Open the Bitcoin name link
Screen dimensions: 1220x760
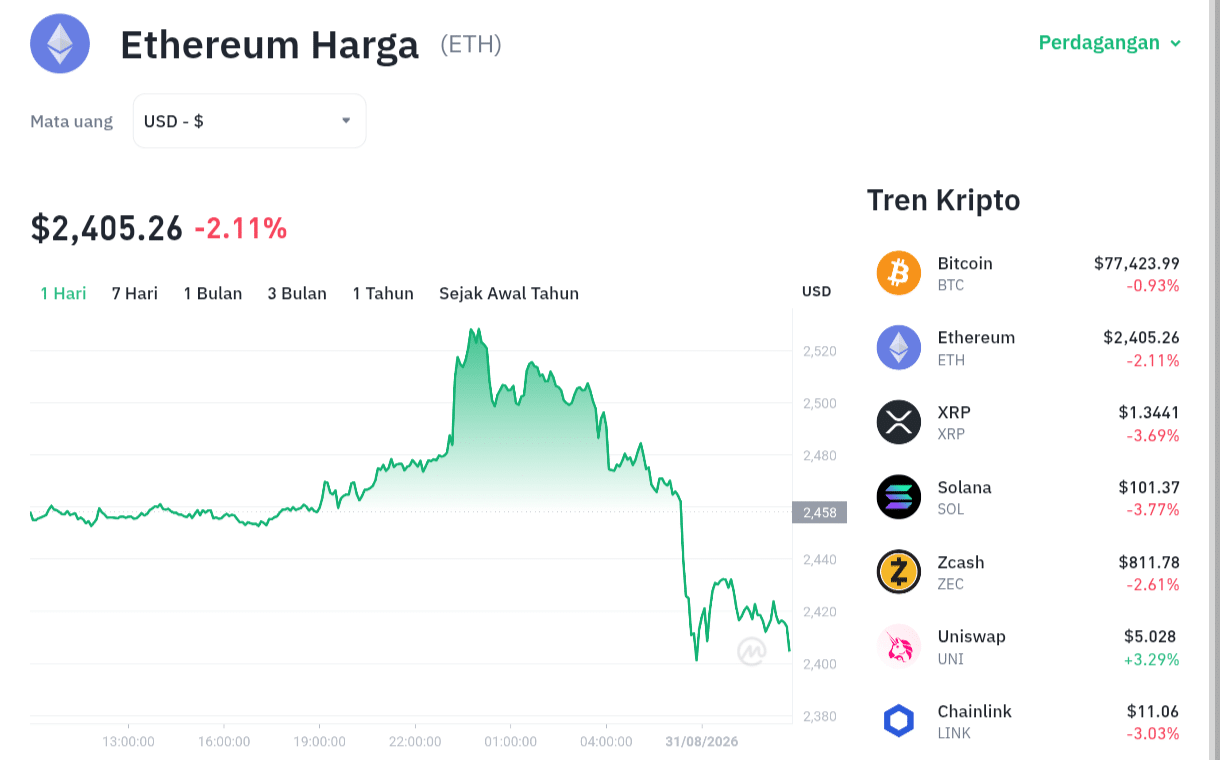[x=965, y=263]
